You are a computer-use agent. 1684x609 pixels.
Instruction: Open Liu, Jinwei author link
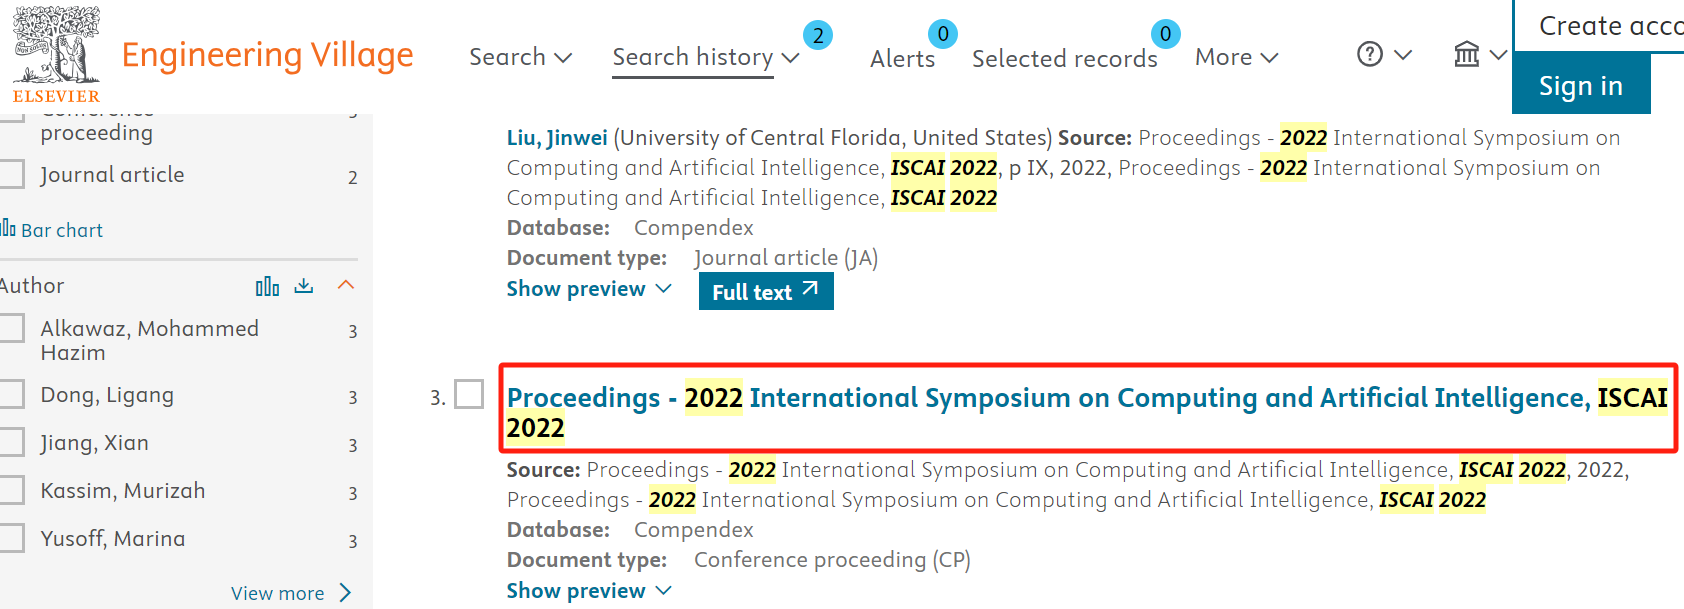557,138
